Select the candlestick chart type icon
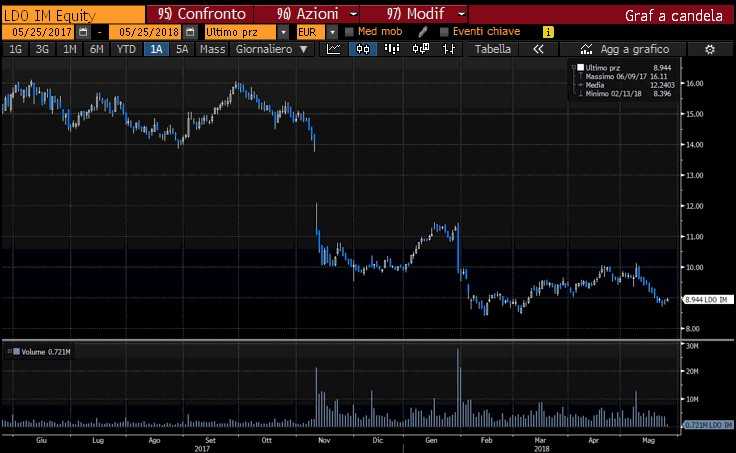This screenshot has width=736, height=453. click(x=363, y=49)
